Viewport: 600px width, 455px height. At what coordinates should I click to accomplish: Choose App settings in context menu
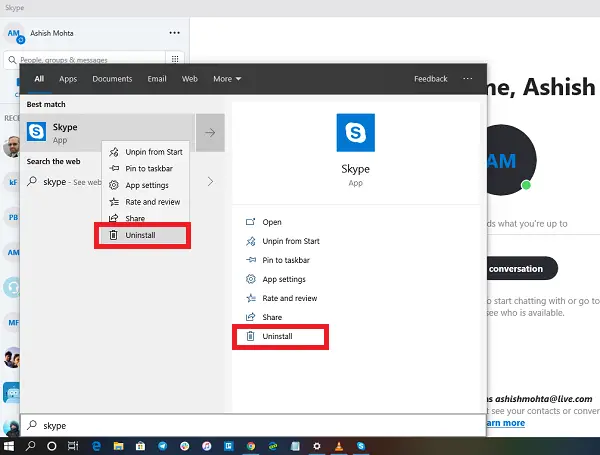click(x=145, y=185)
